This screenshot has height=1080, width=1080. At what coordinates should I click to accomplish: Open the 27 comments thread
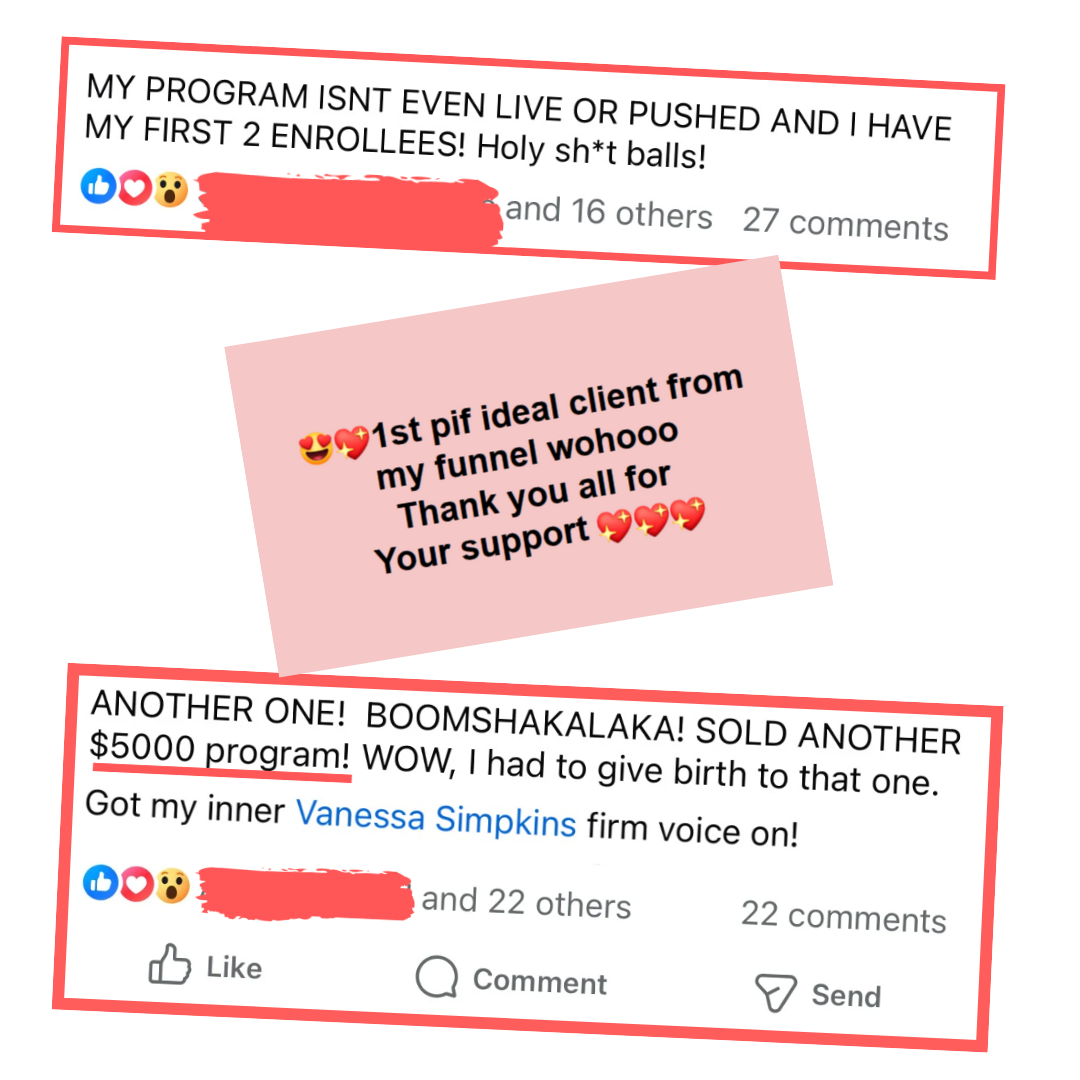845,223
